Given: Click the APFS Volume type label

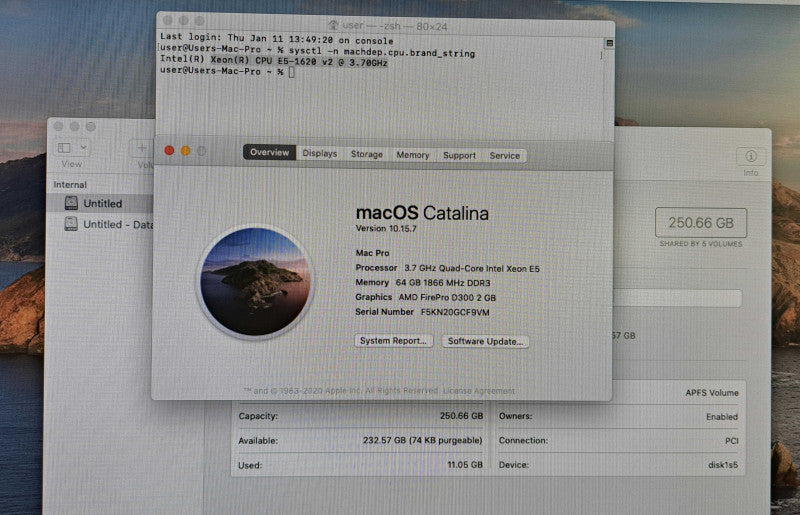Looking at the screenshot, I should 712,393.
